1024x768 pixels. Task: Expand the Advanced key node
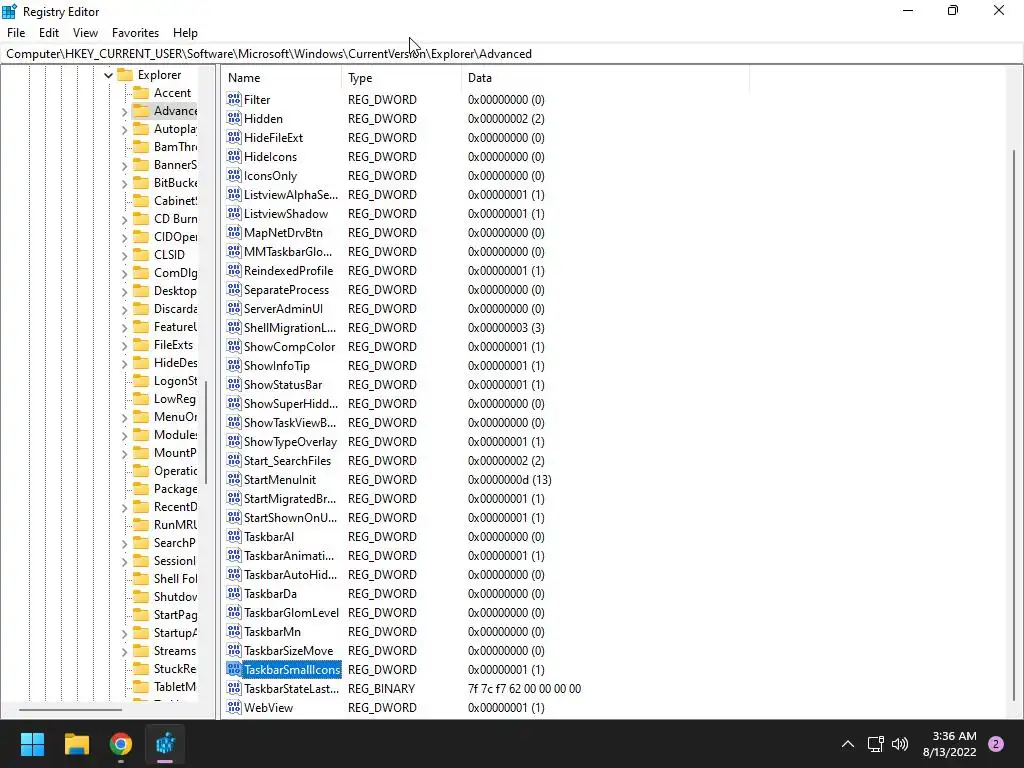coord(124,111)
